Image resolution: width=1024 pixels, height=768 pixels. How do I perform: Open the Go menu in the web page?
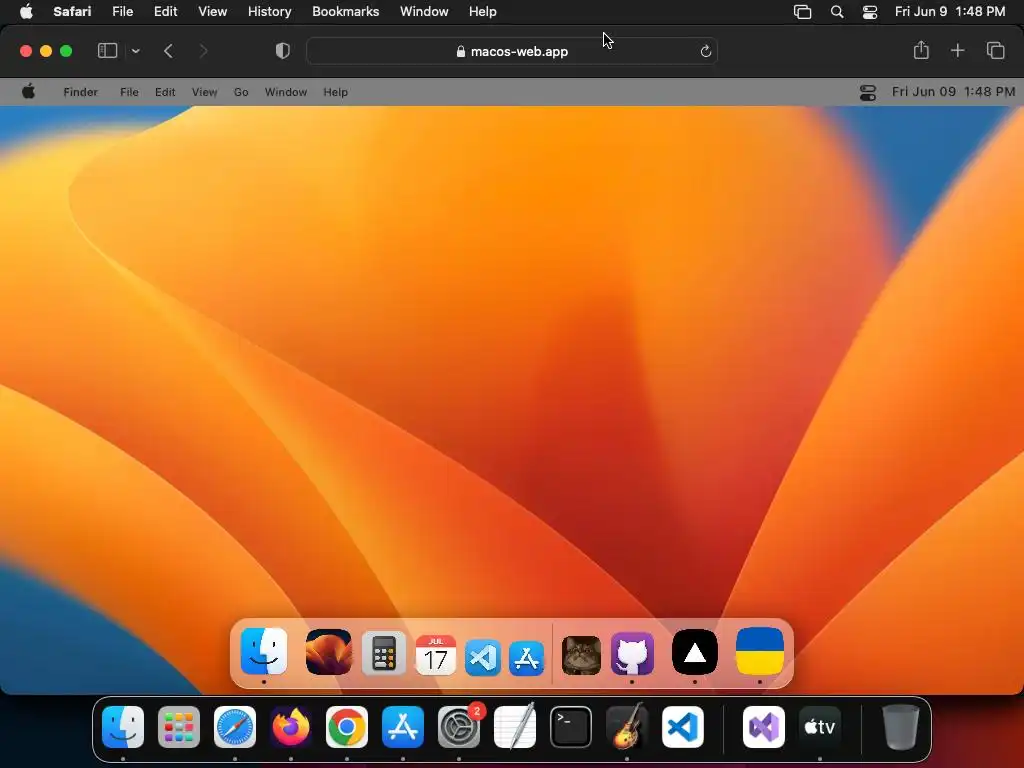[x=241, y=92]
